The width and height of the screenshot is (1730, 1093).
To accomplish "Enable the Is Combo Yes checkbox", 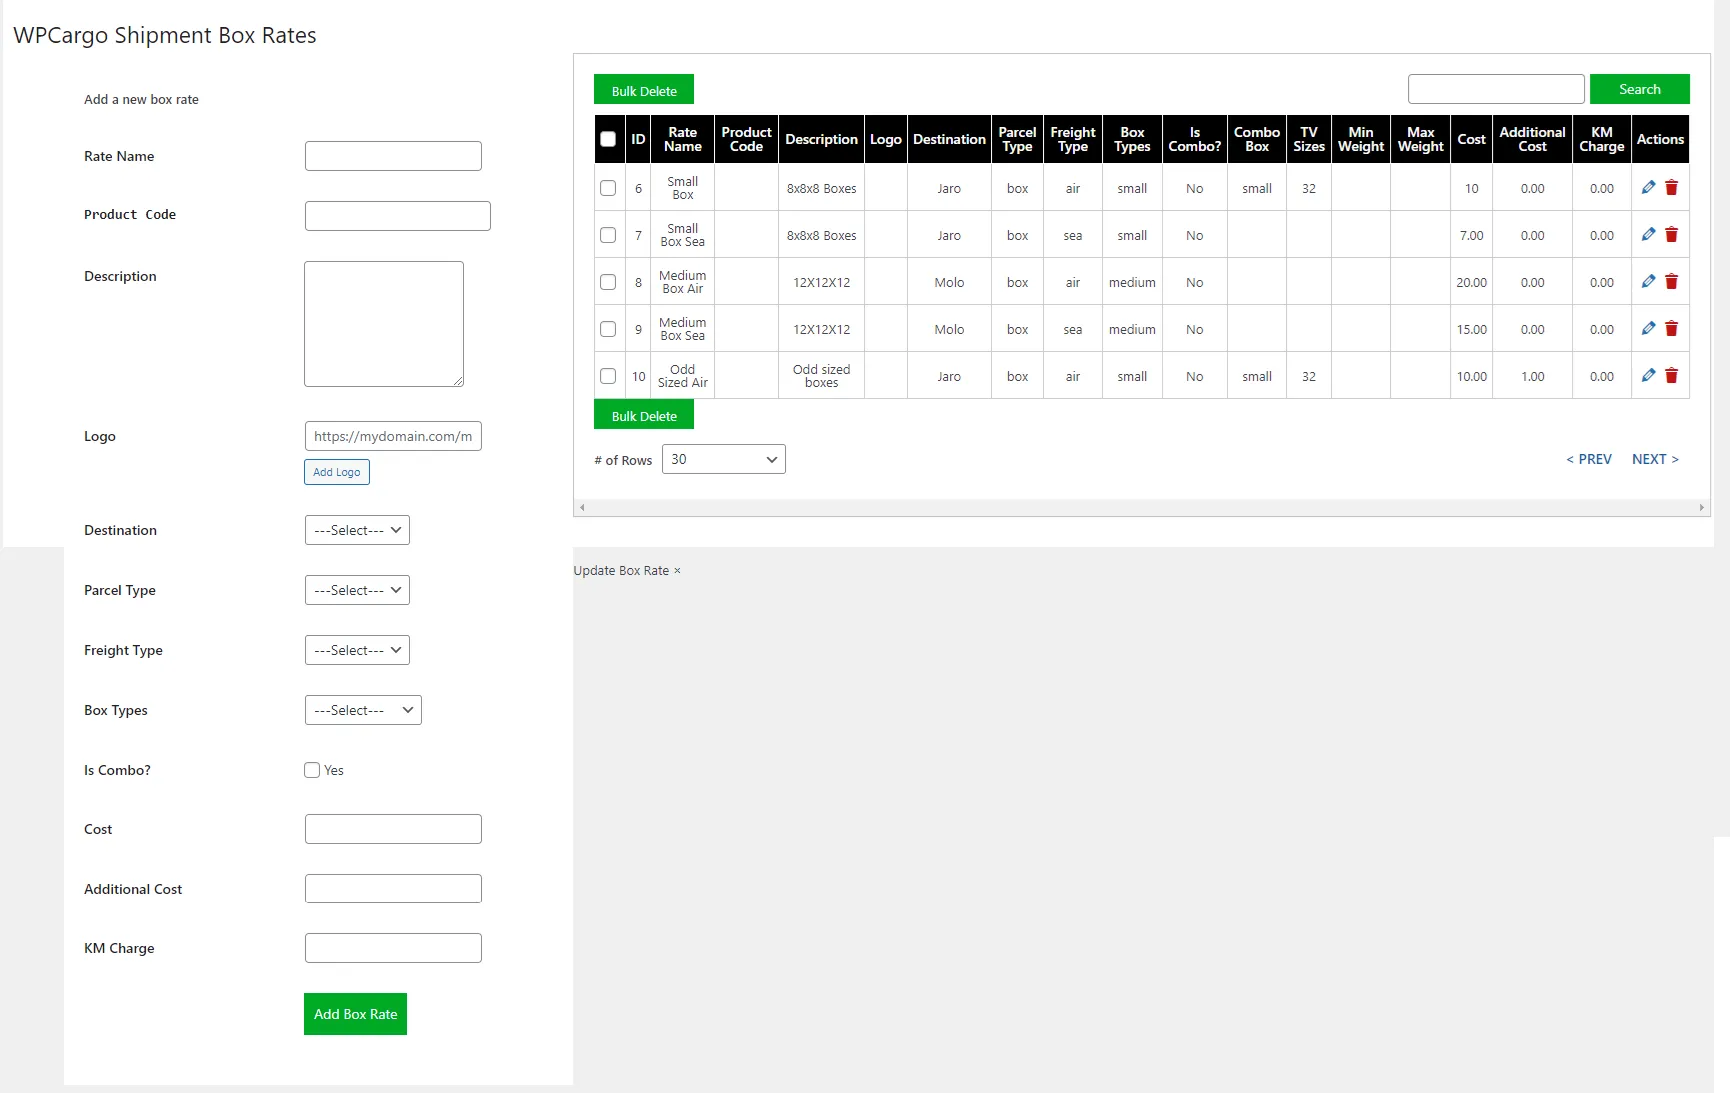I will (x=312, y=770).
